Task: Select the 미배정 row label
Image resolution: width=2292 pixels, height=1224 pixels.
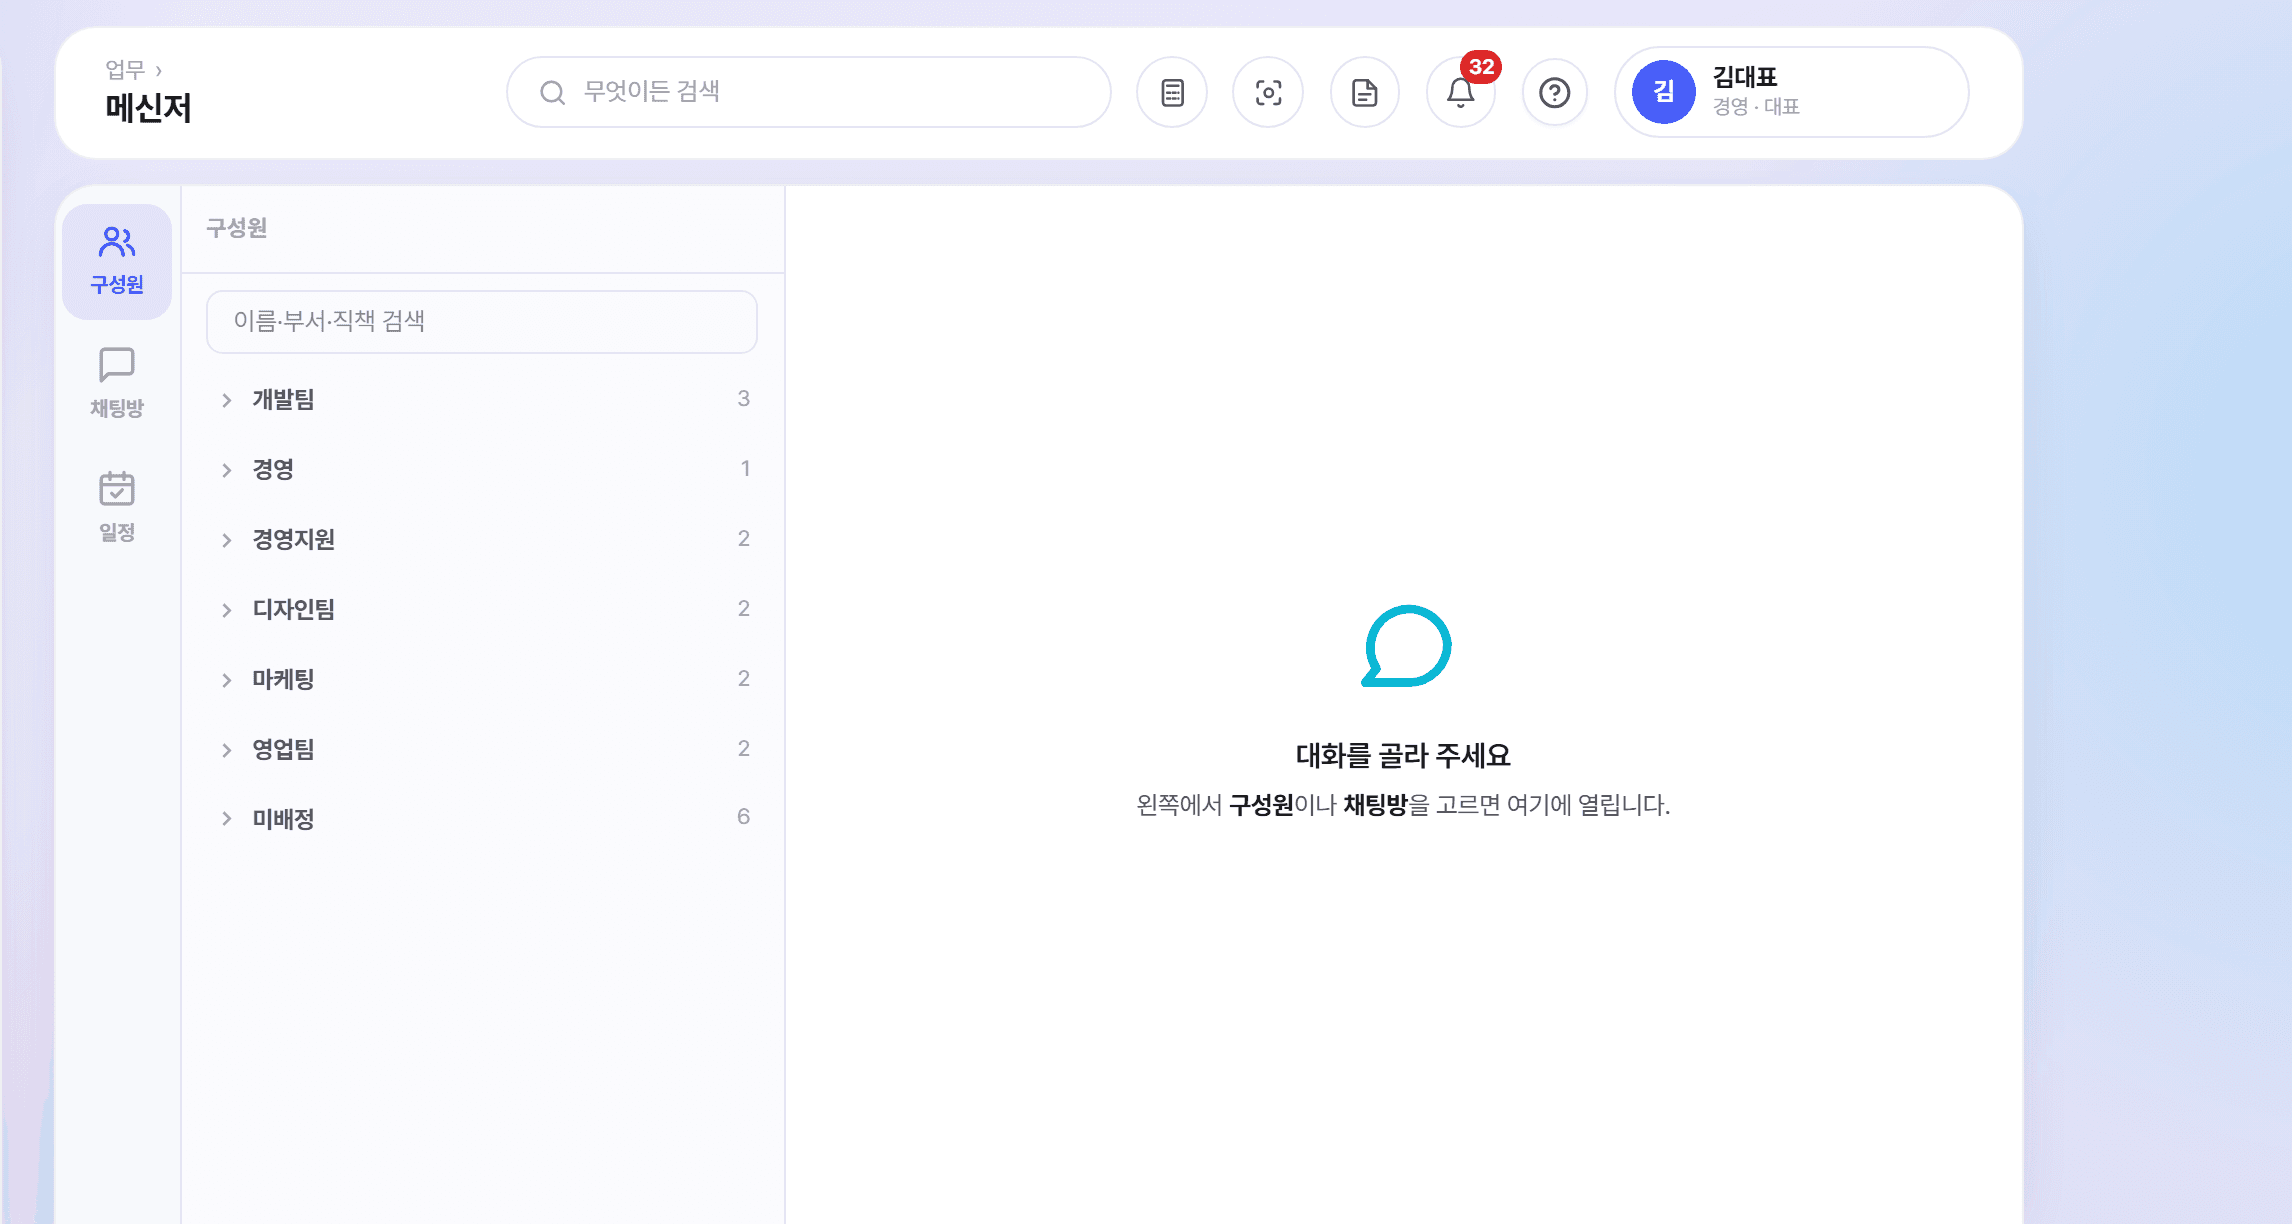Action: (283, 819)
